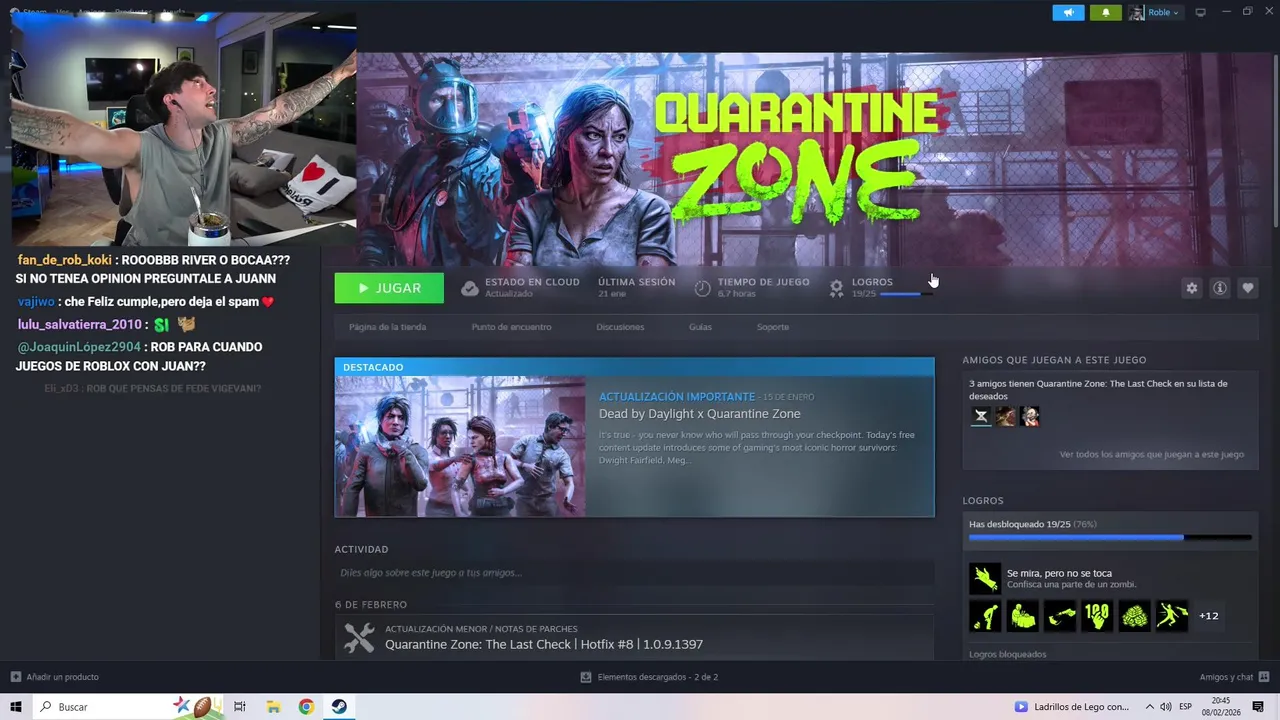This screenshot has height=720, width=1280.
Task: Toggle the favorite heart icon
Action: [x=1248, y=288]
